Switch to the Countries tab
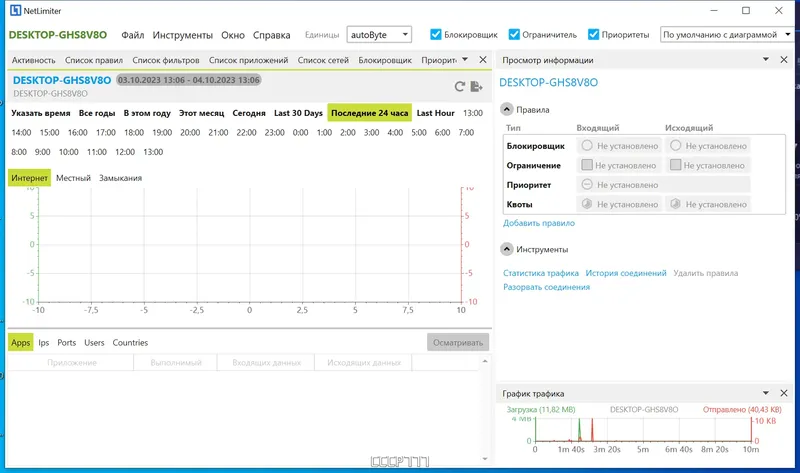This screenshot has width=800, height=473. click(130, 342)
